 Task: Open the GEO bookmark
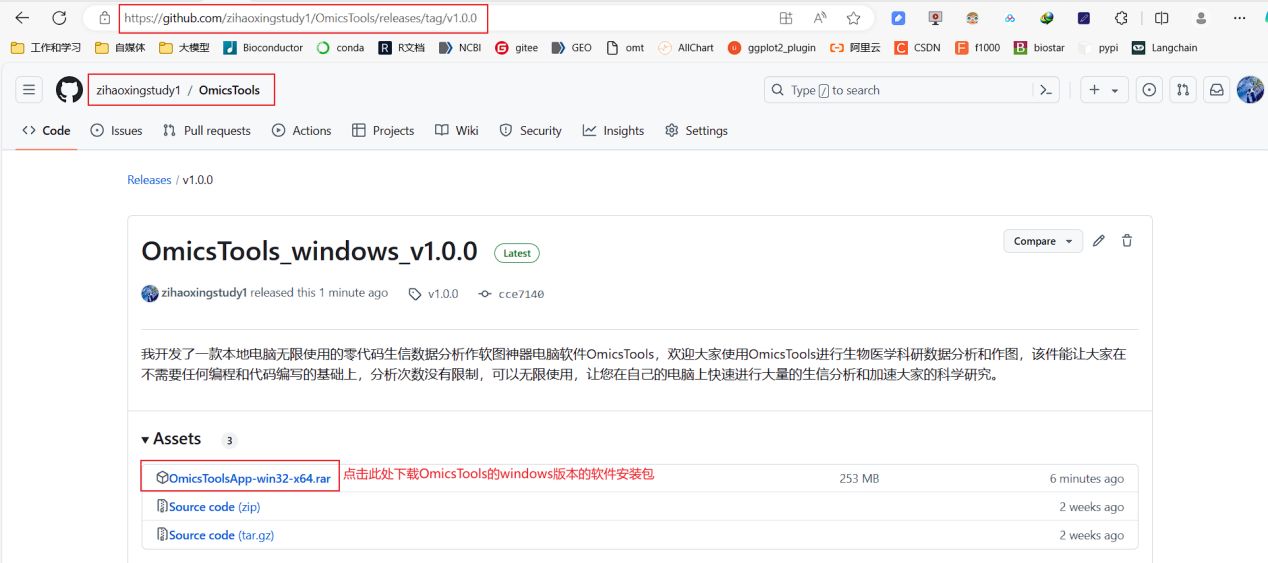click(572, 47)
